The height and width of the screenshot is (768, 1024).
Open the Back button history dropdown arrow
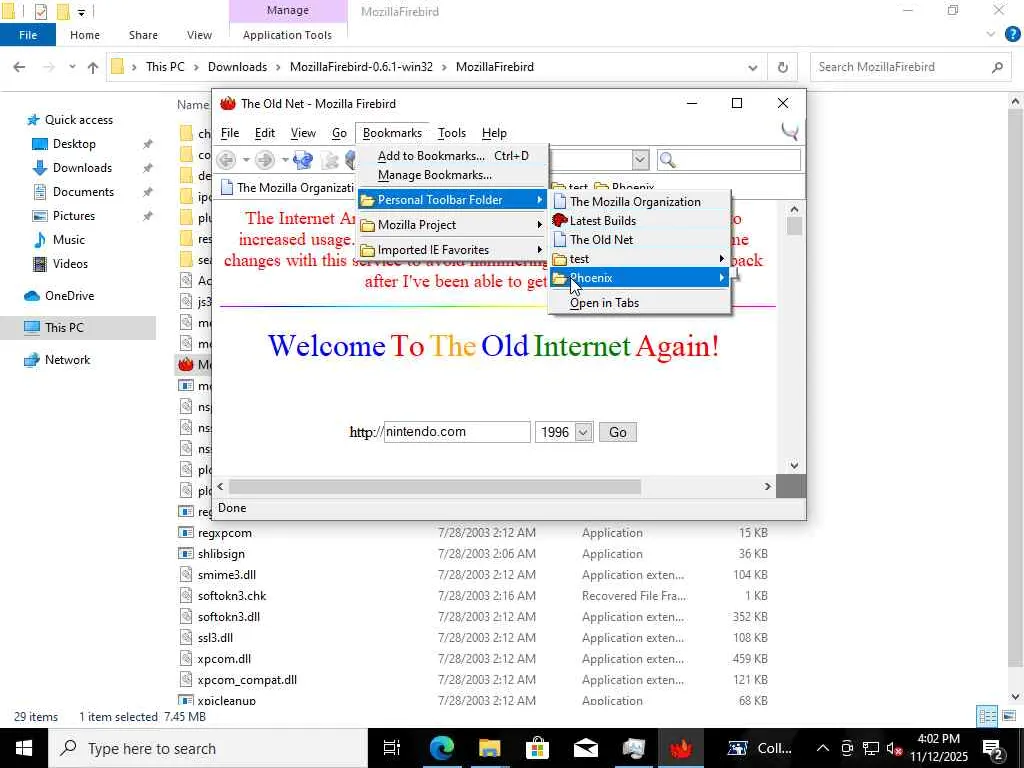click(246, 159)
